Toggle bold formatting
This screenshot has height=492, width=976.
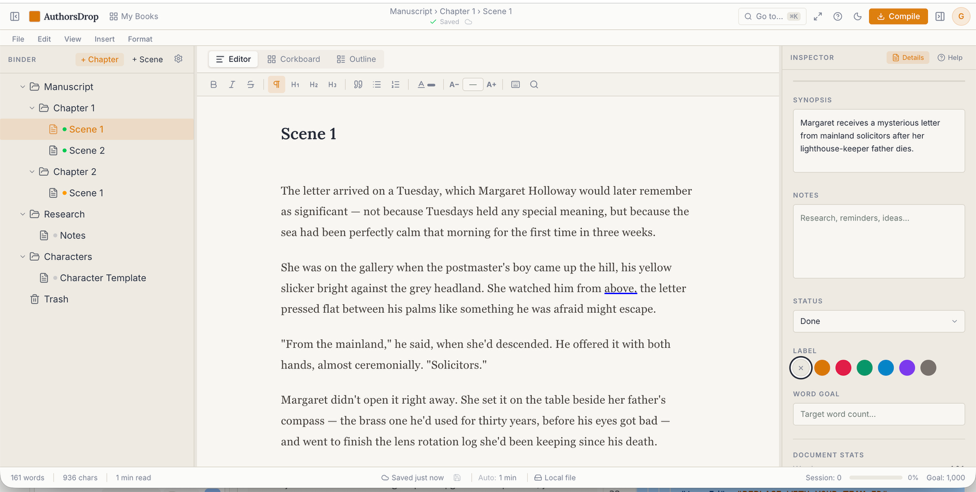tap(214, 85)
